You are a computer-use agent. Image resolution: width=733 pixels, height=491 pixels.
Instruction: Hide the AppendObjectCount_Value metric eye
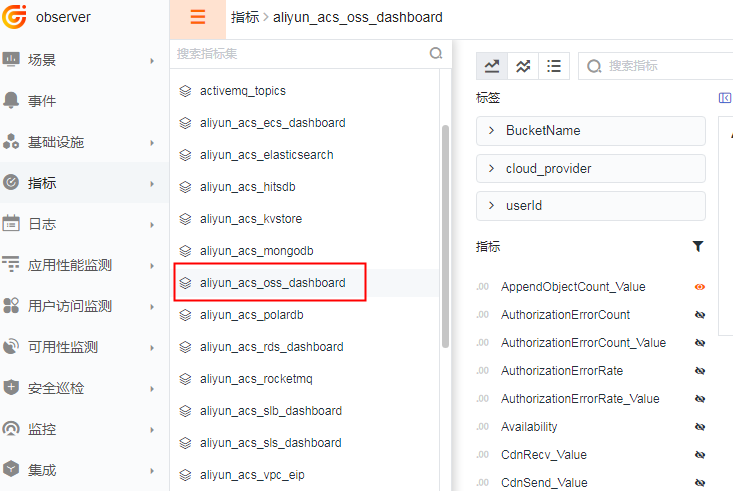point(700,287)
